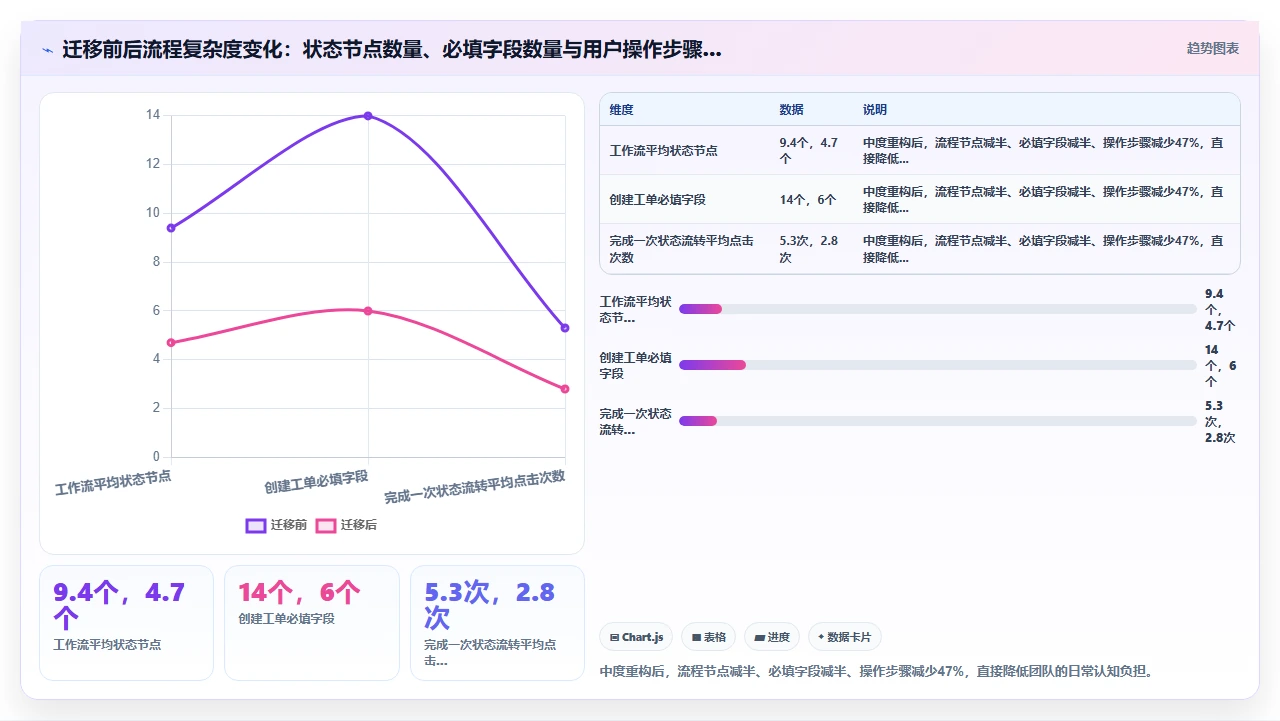Click the lightning icon beside the title
Screen dimensions: 1280x721
[47, 49]
